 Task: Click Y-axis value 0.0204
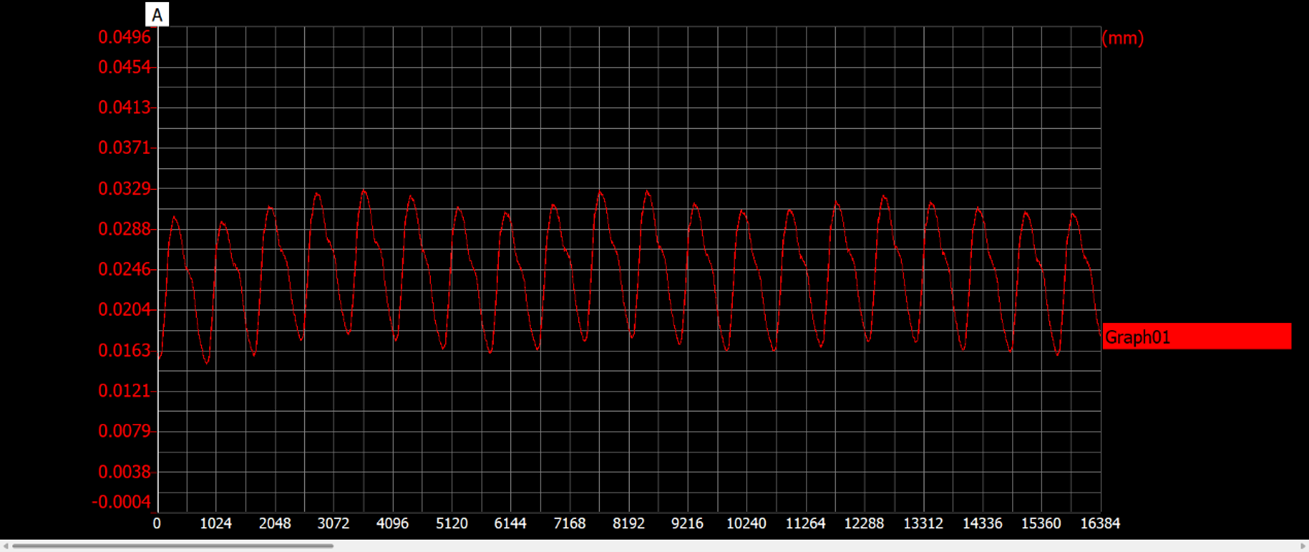[124, 309]
